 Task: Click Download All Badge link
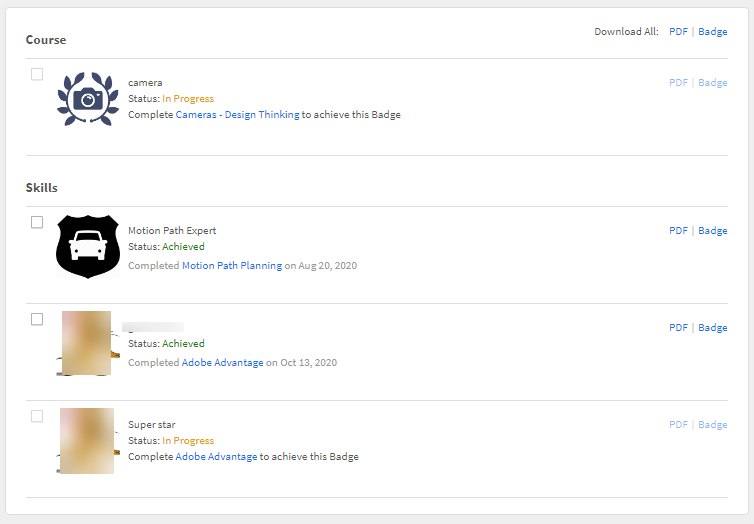[713, 32]
